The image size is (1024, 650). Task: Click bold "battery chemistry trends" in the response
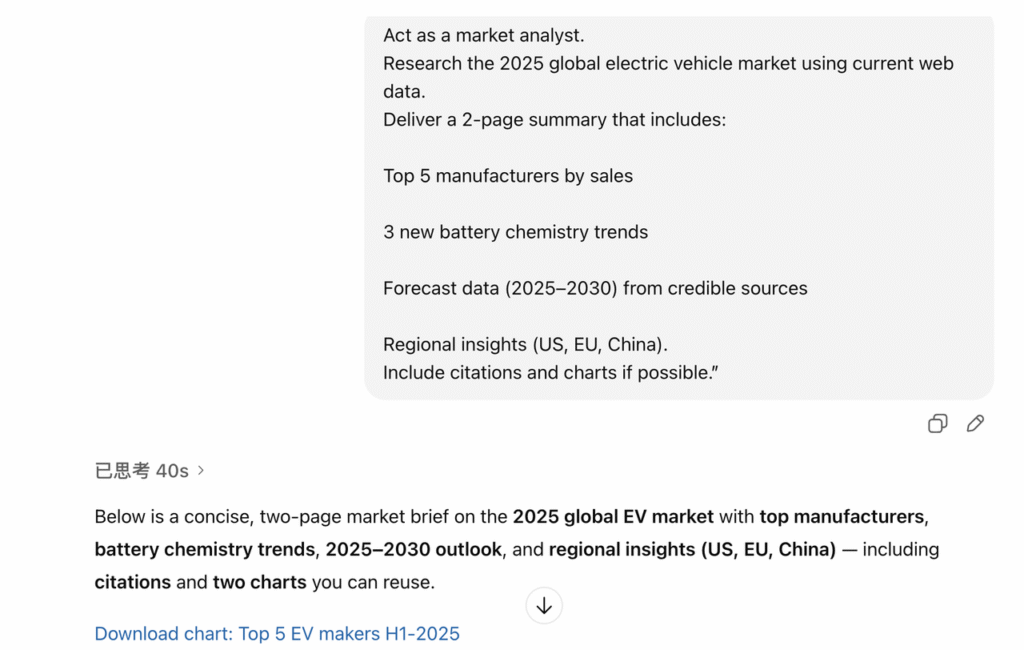click(204, 549)
